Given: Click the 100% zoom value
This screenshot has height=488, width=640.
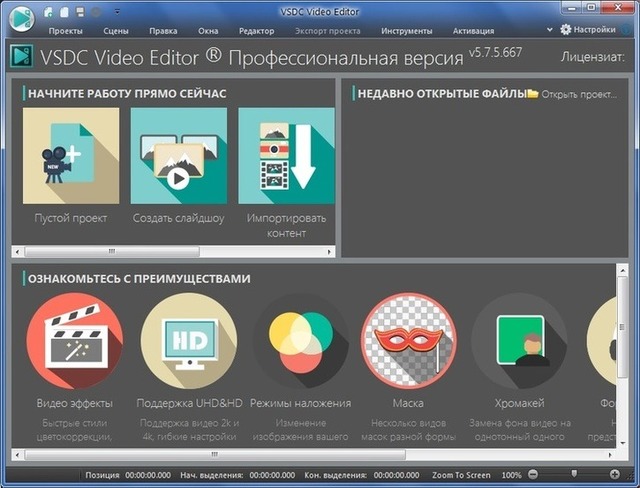Looking at the screenshot, I should [x=511, y=475].
